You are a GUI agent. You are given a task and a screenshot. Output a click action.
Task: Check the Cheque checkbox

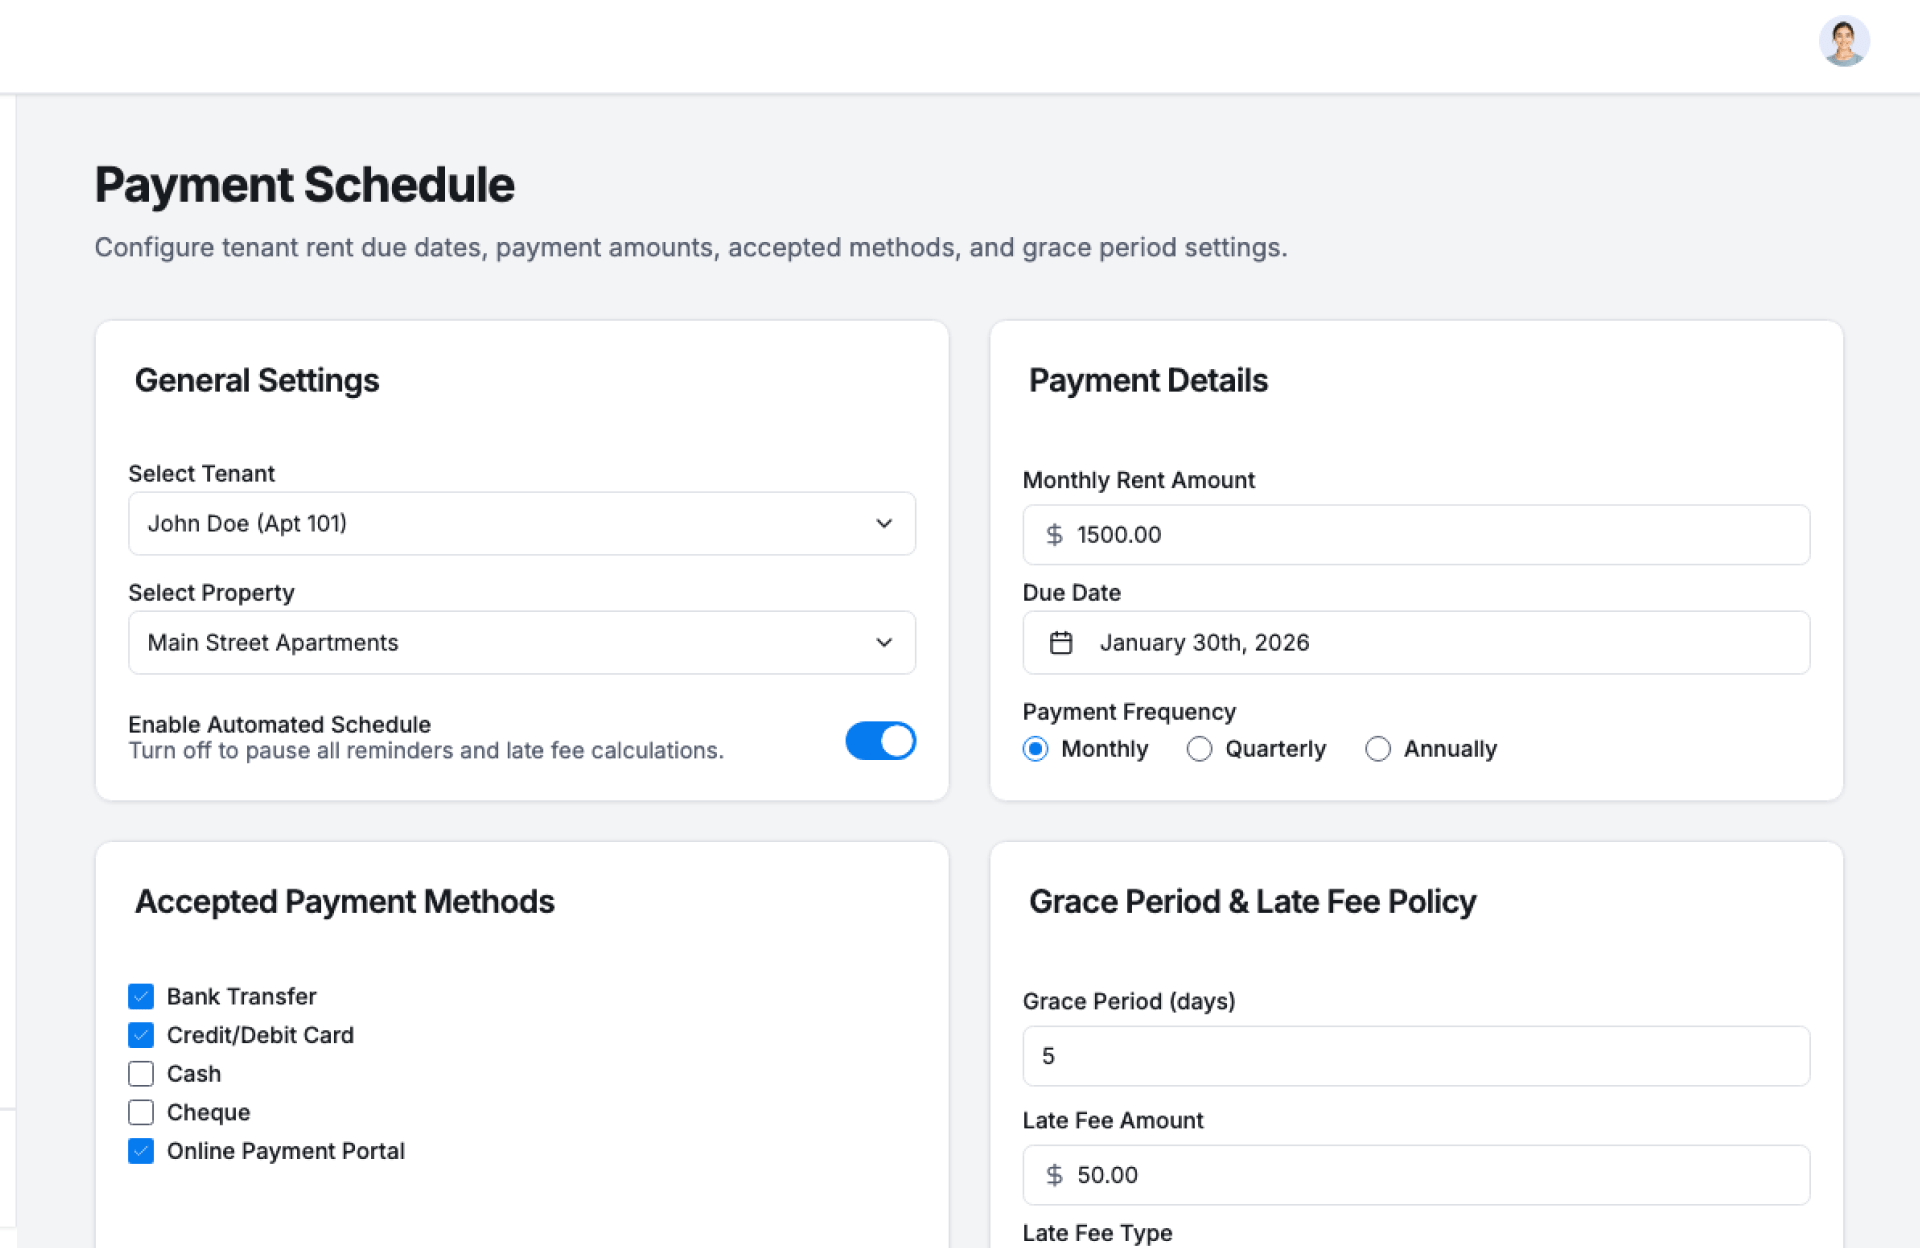click(x=141, y=1112)
